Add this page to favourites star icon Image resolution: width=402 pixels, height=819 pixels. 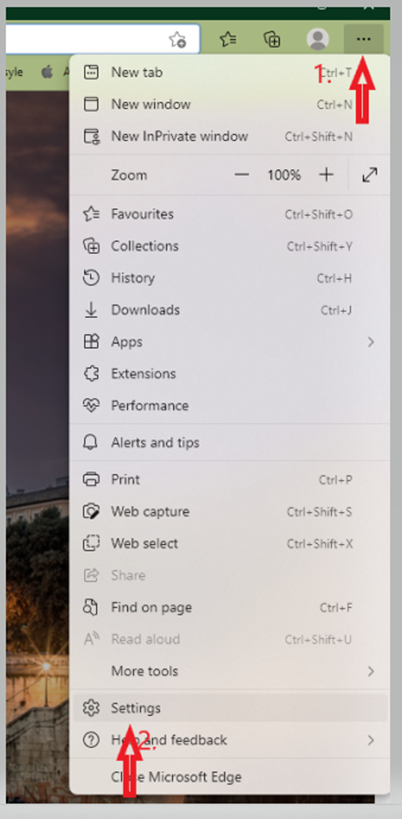[178, 39]
